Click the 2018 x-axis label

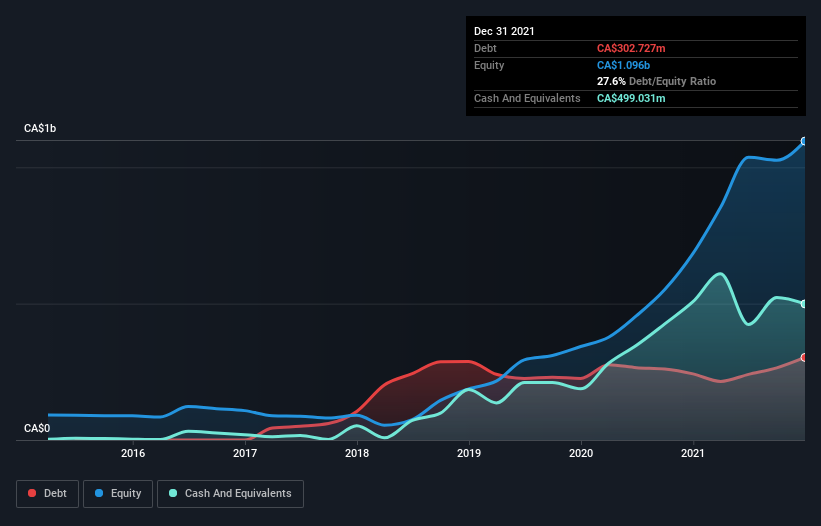tap(357, 453)
